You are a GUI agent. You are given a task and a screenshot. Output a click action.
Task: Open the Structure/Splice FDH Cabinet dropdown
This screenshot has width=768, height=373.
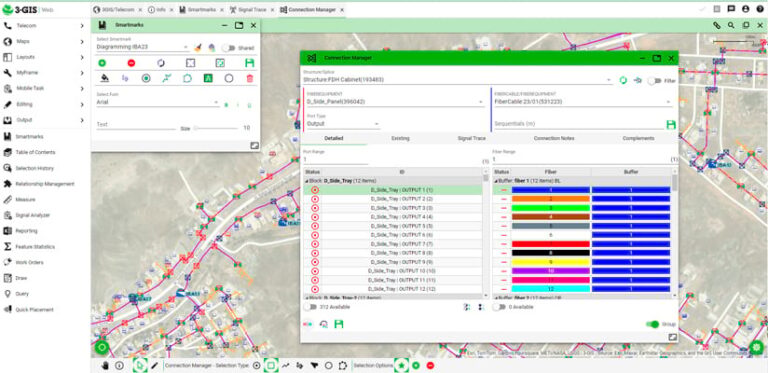457,79
